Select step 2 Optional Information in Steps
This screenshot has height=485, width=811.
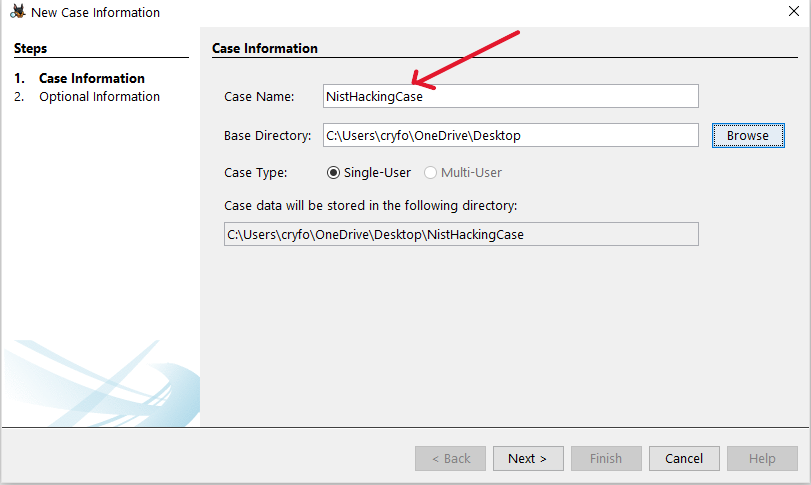coord(99,97)
